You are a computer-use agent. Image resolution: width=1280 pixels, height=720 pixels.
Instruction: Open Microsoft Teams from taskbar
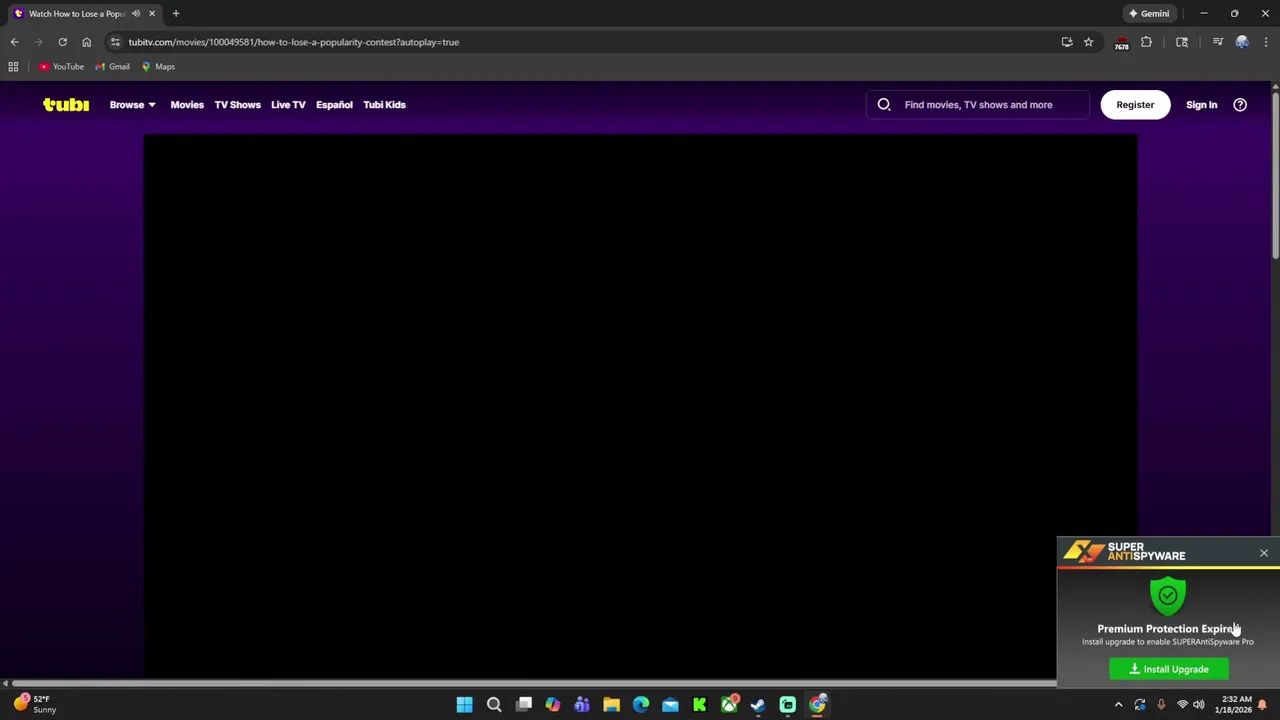(x=582, y=705)
